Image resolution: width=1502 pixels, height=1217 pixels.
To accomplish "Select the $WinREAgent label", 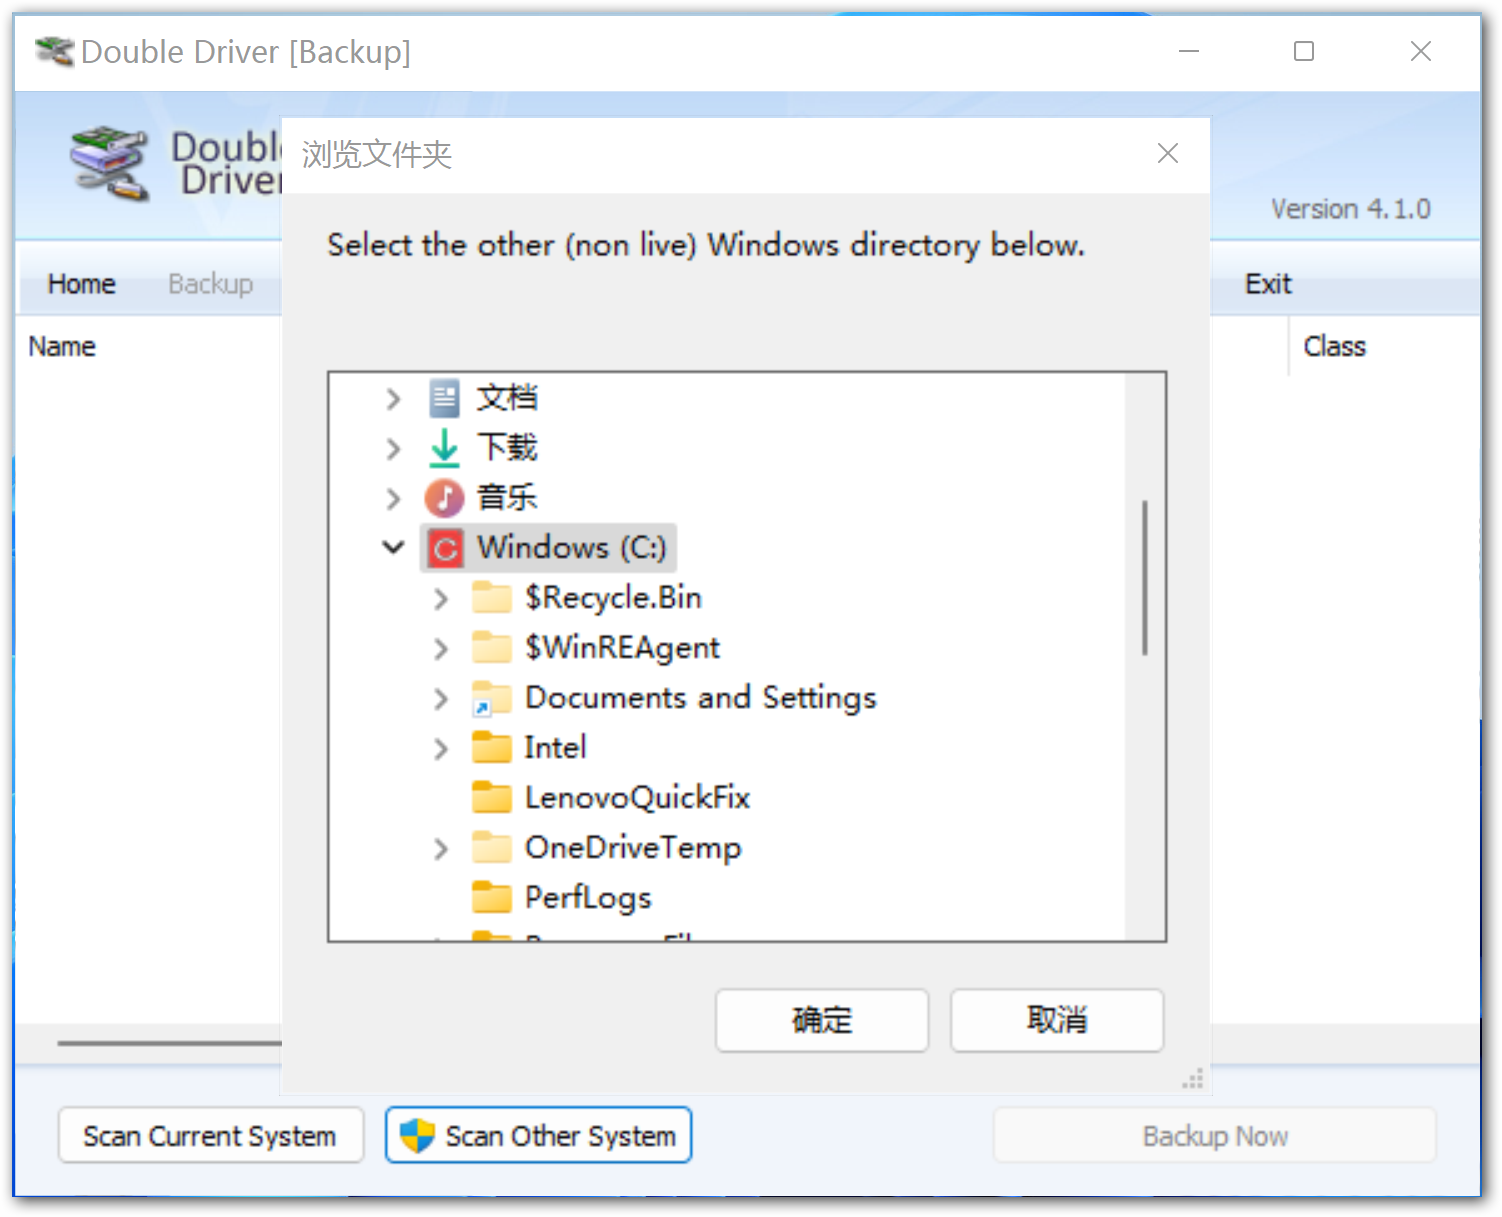I will (x=622, y=647).
